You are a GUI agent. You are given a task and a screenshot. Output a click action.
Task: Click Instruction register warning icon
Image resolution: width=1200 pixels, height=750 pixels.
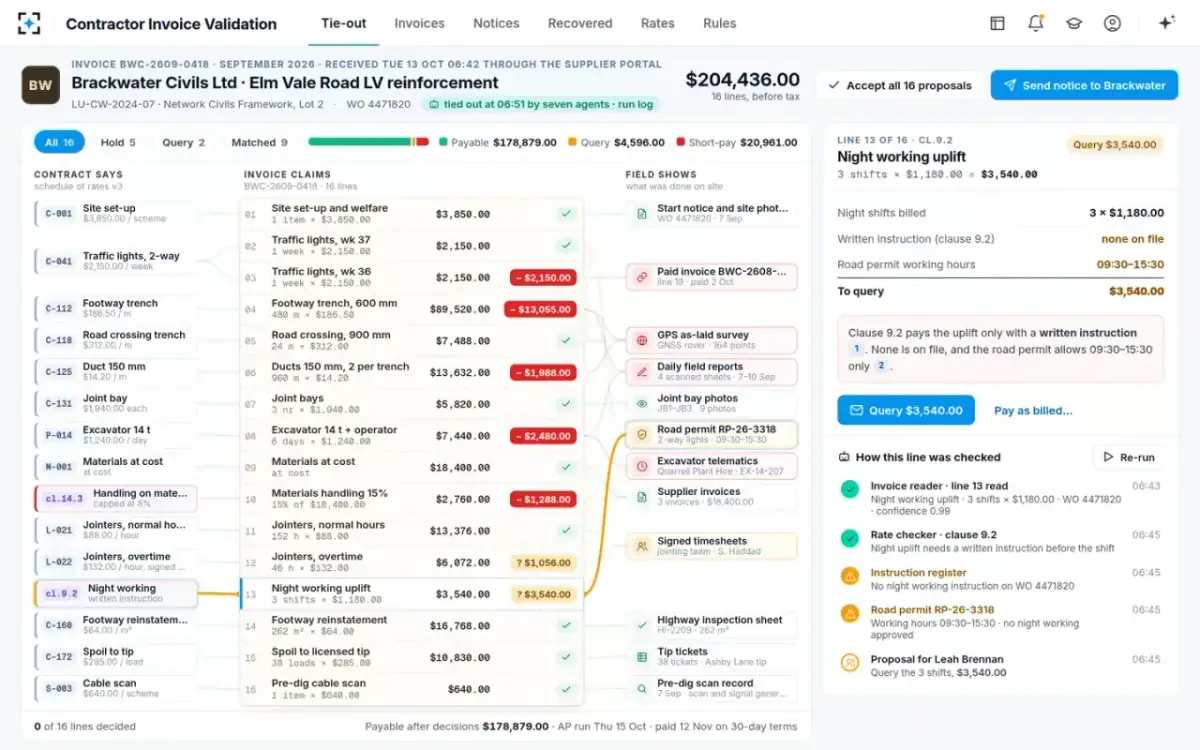(850, 576)
